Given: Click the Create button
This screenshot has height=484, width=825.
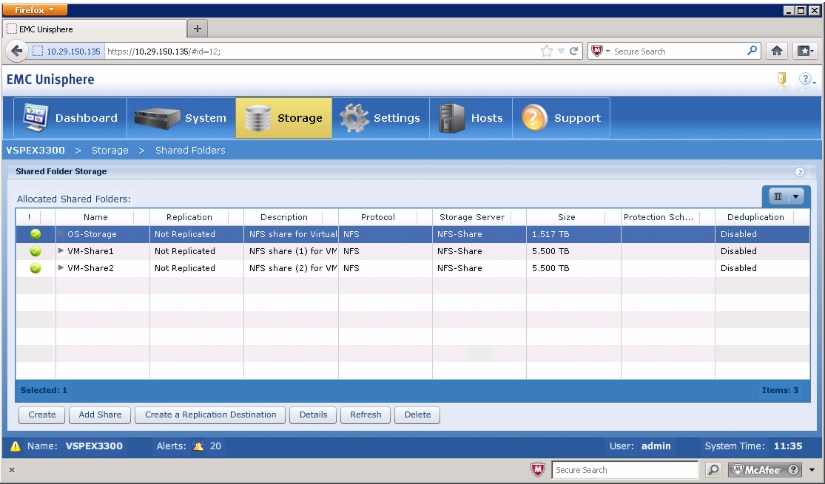Looking at the screenshot, I should click(42, 415).
